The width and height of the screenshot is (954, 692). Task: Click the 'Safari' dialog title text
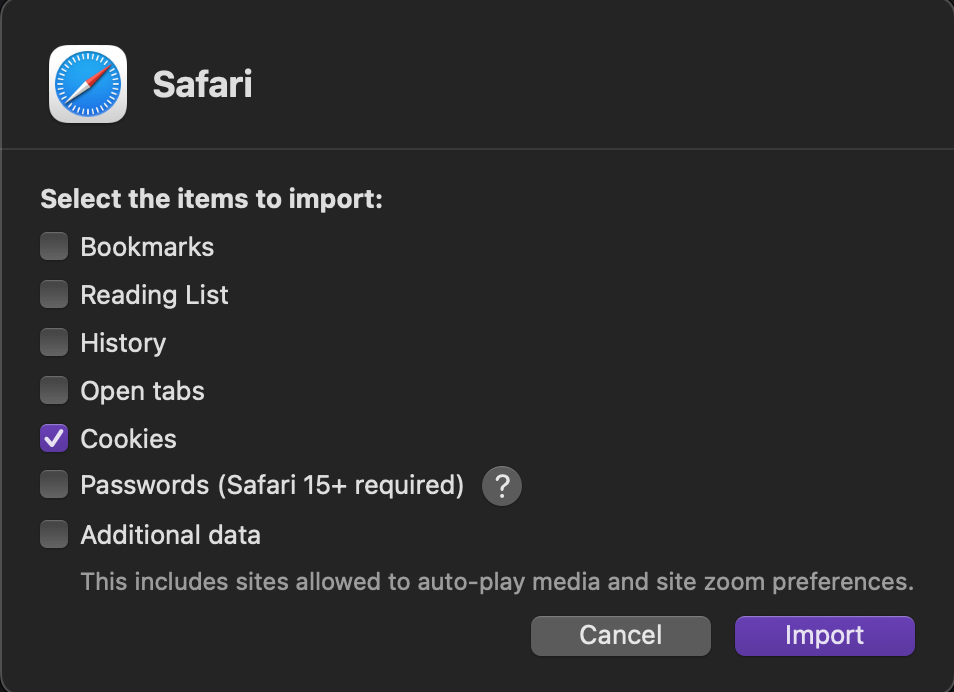tap(202, 84)
